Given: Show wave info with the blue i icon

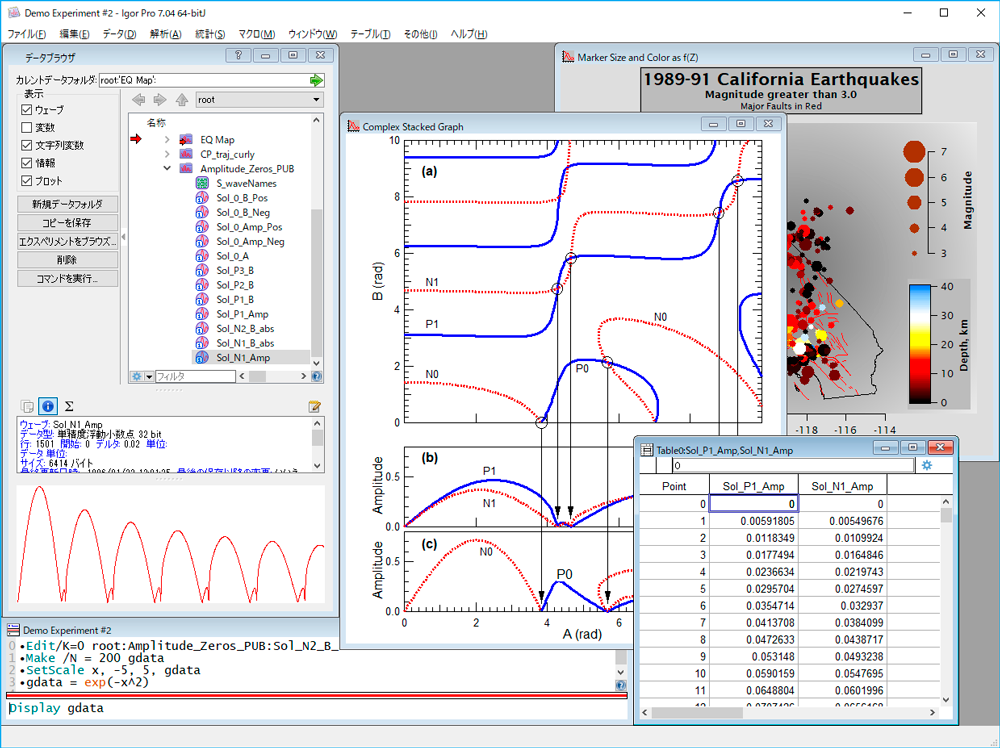Looking at the screenshot, I should coord(48,406).
